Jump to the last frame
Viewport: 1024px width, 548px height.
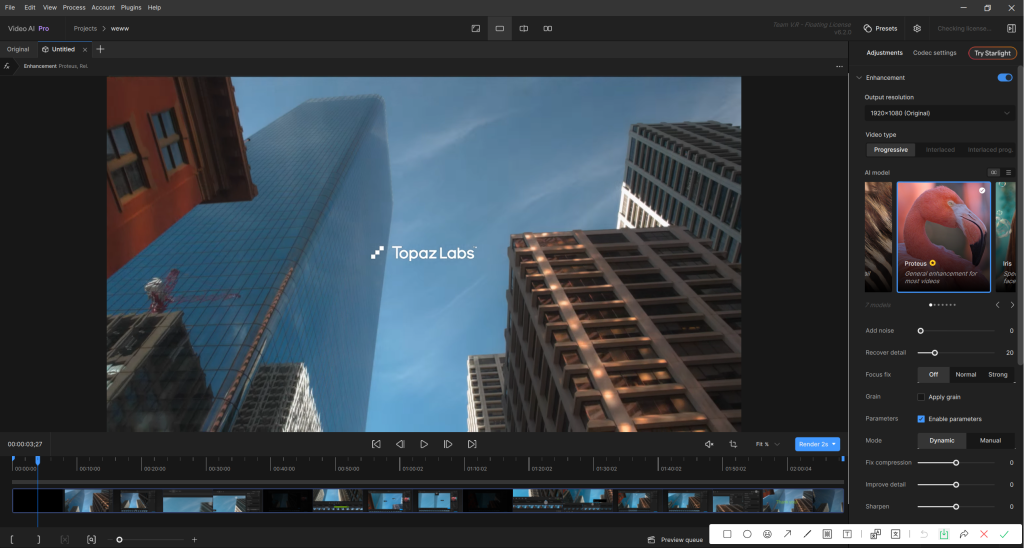(x=472, y=444)
